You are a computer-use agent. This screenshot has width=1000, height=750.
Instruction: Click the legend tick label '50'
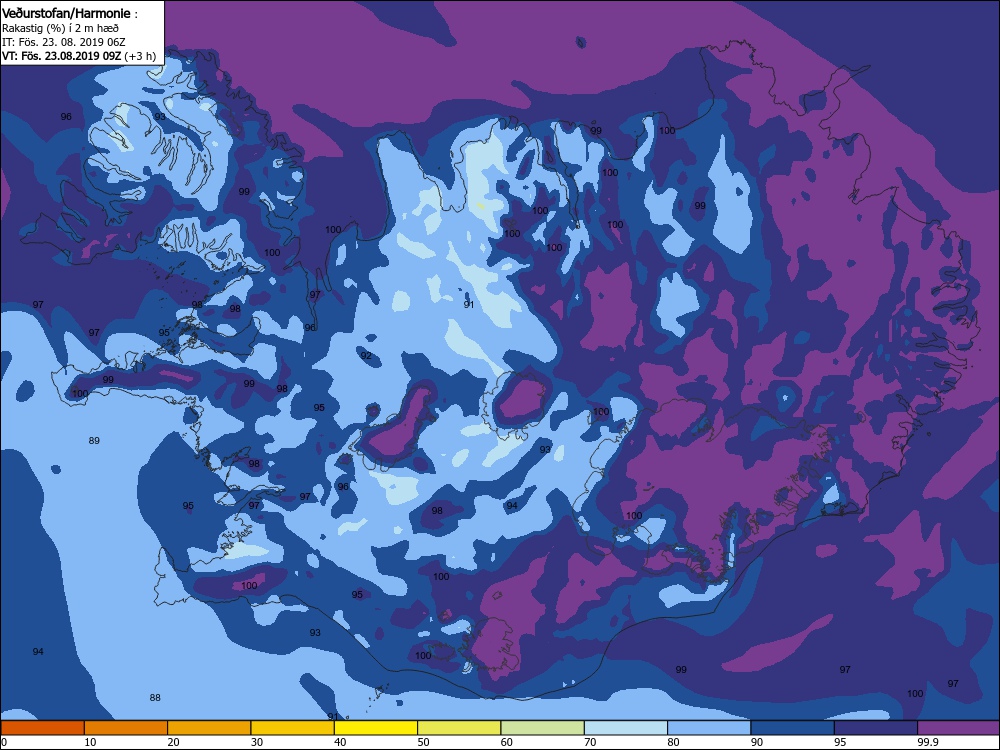[x=423, y=742]
